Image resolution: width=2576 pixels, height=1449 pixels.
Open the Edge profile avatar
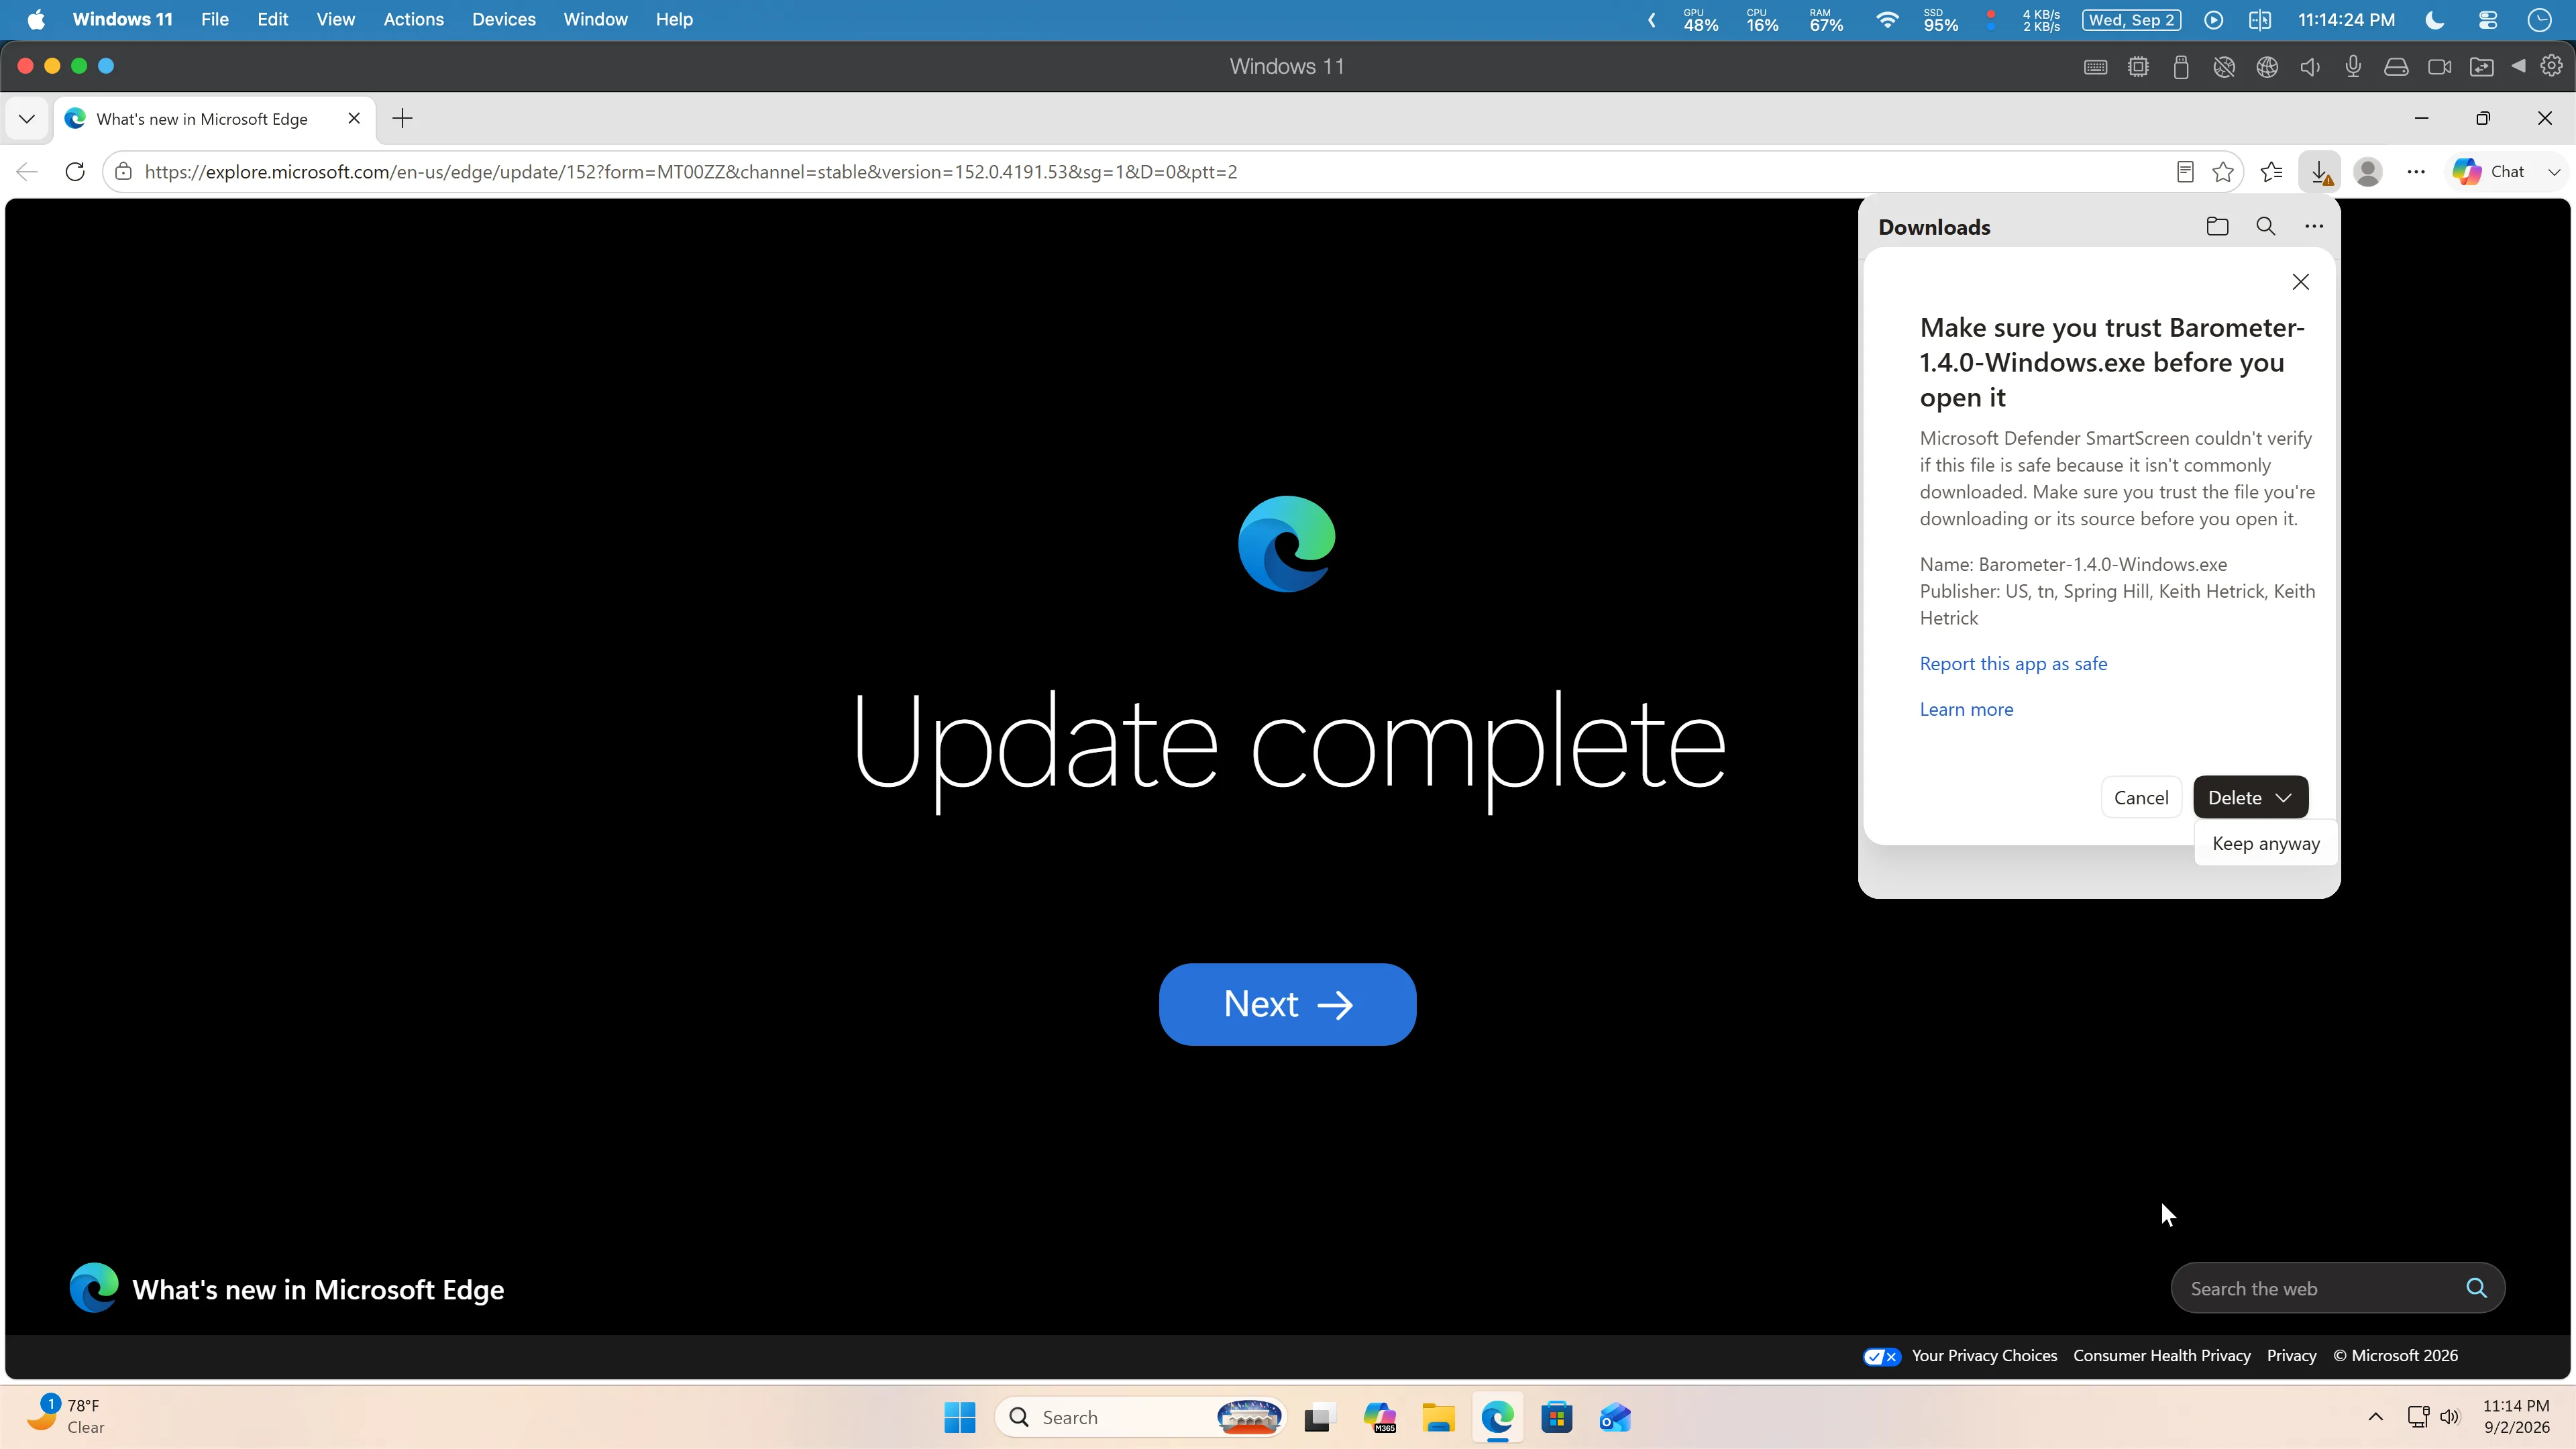(2368, 172)
